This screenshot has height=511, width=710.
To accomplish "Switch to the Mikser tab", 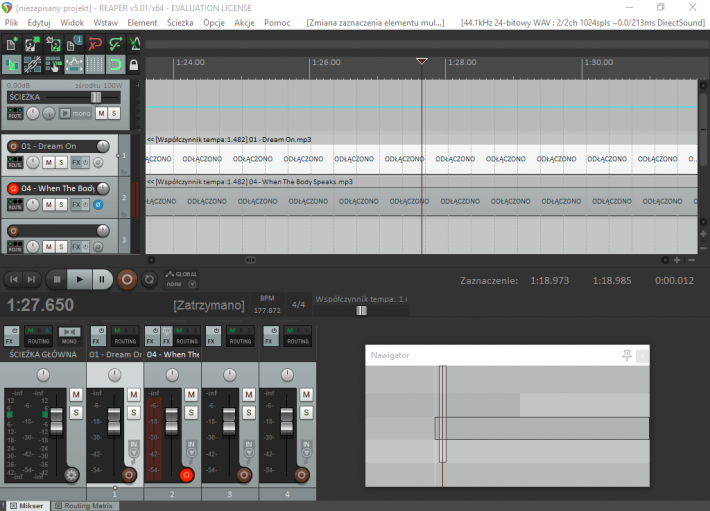I will click(x=27, y=506).
